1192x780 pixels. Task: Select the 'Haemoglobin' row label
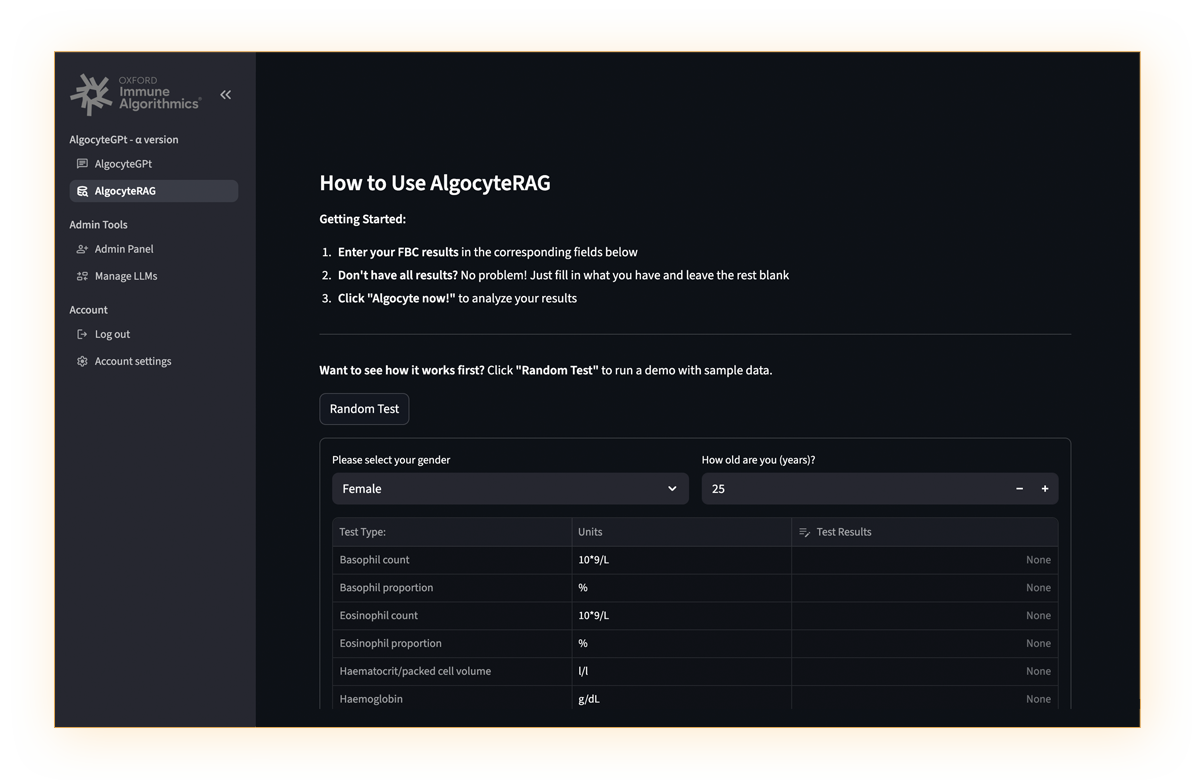[x=371, y=699]
